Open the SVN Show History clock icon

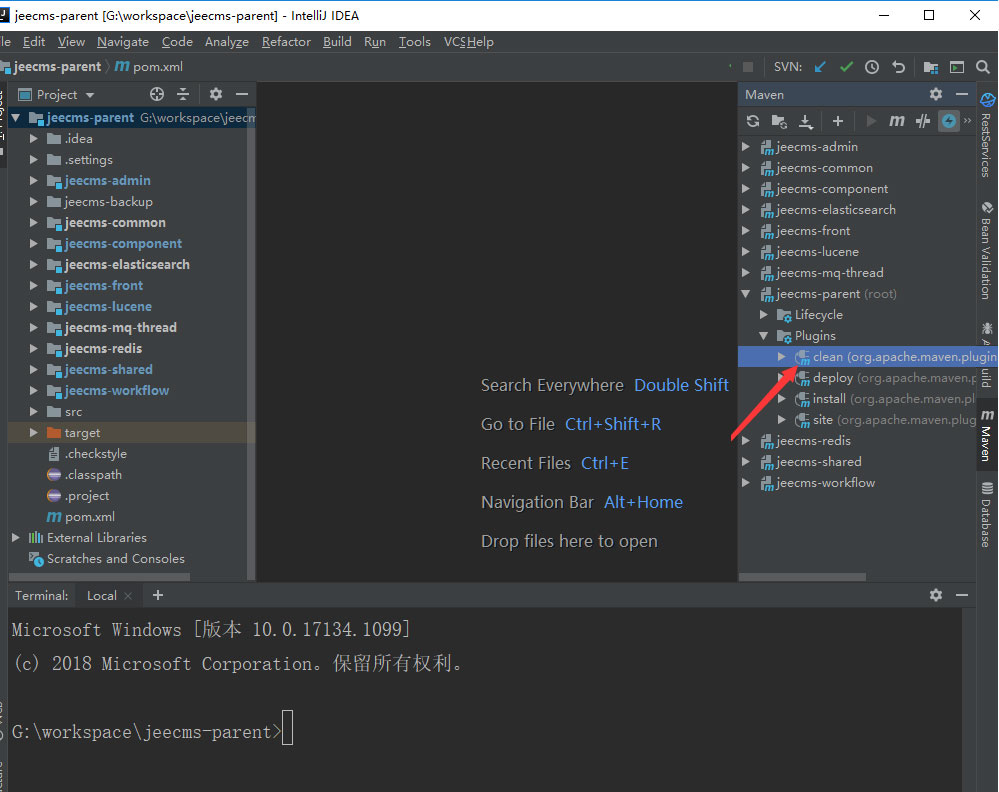tap(872, 67)
